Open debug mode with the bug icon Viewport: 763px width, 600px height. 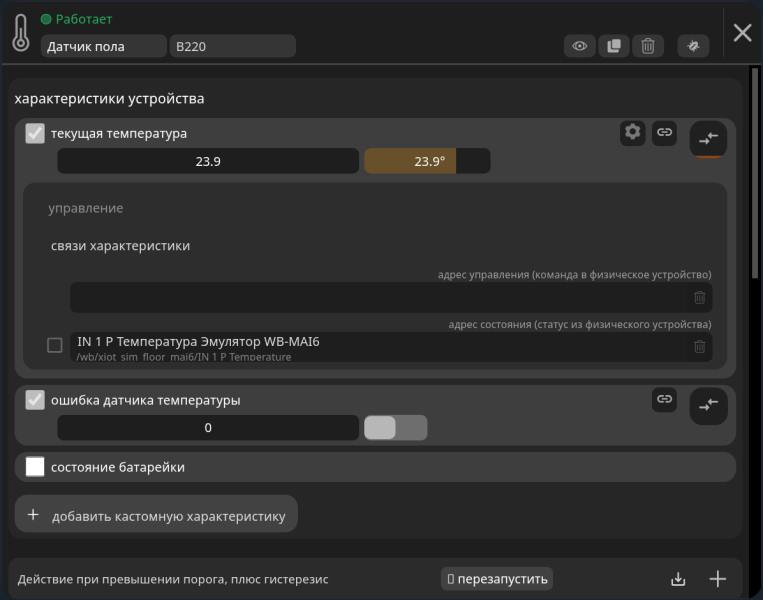point(693,46)
